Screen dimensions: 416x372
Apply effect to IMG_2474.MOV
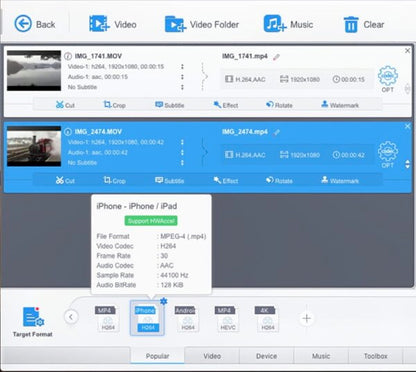point(226,181)
